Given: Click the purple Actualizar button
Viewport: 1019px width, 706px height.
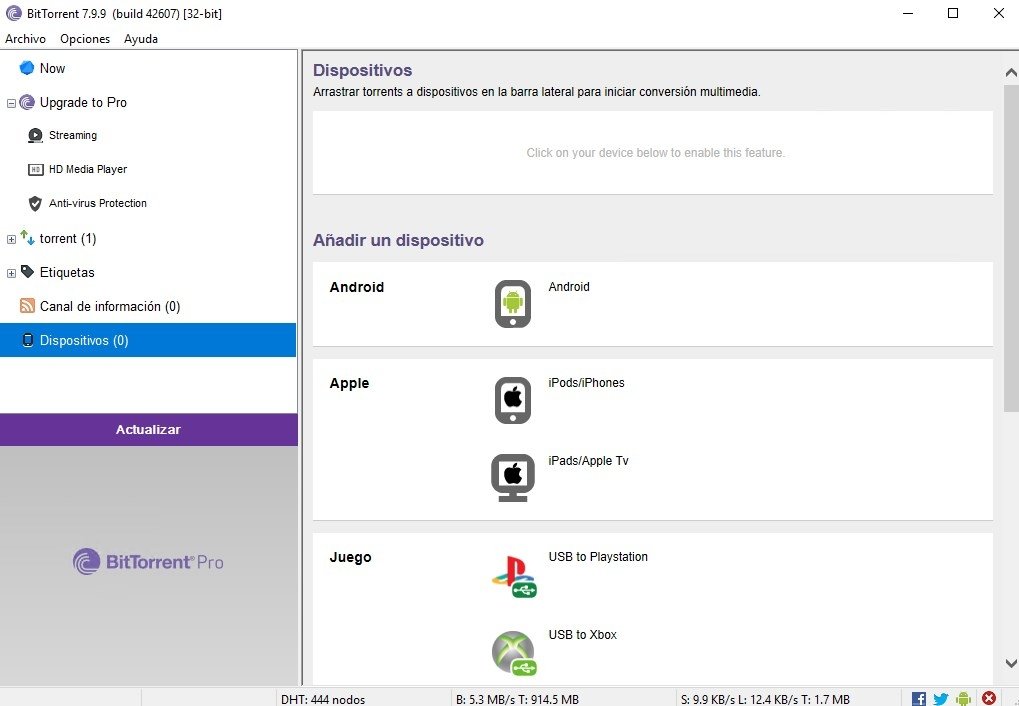Looking at the screenshot, I should [x=148, y=430].
